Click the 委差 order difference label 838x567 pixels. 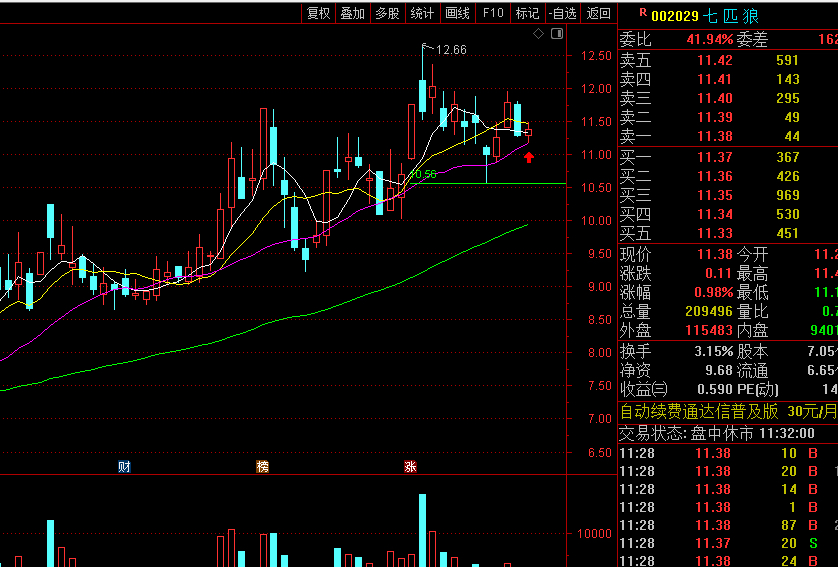[752, 40]
